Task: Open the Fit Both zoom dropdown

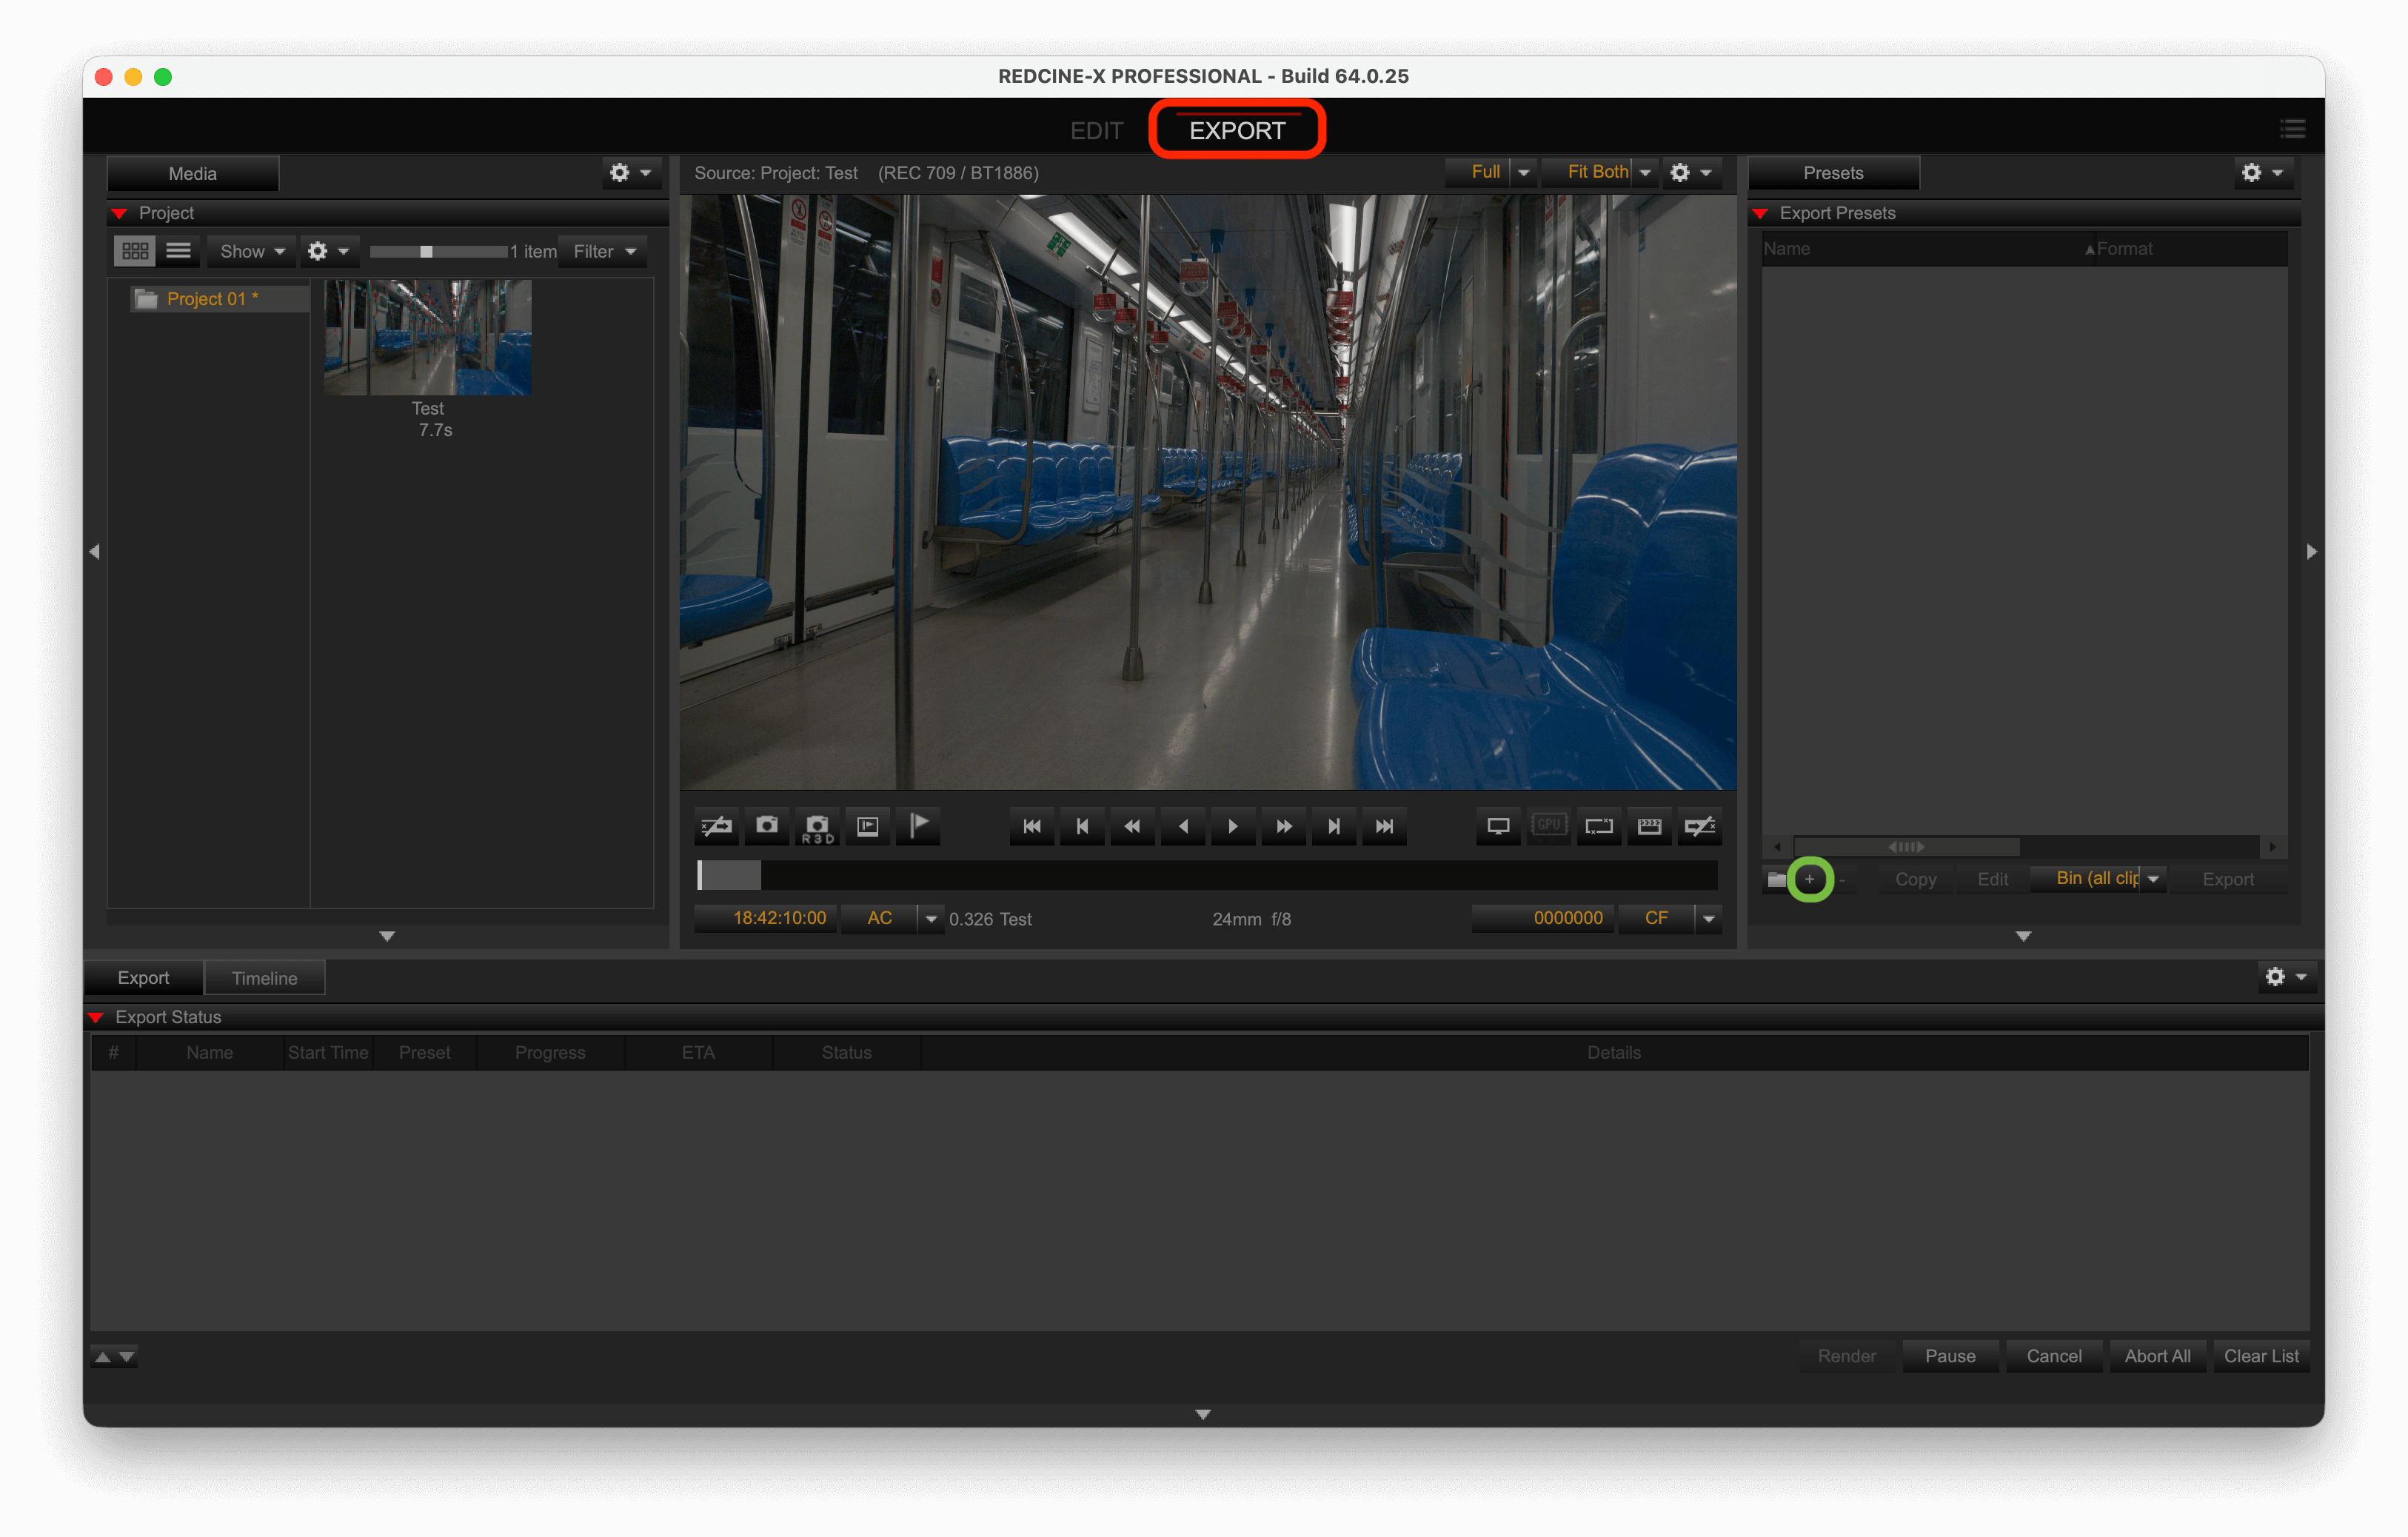Action: click(x=1601, y=172)
